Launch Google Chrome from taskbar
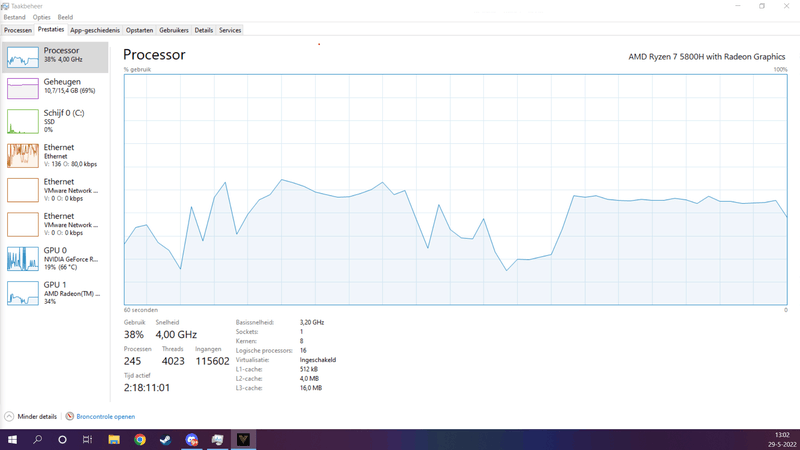Screen dimensions: 800x450 (140, 439)
